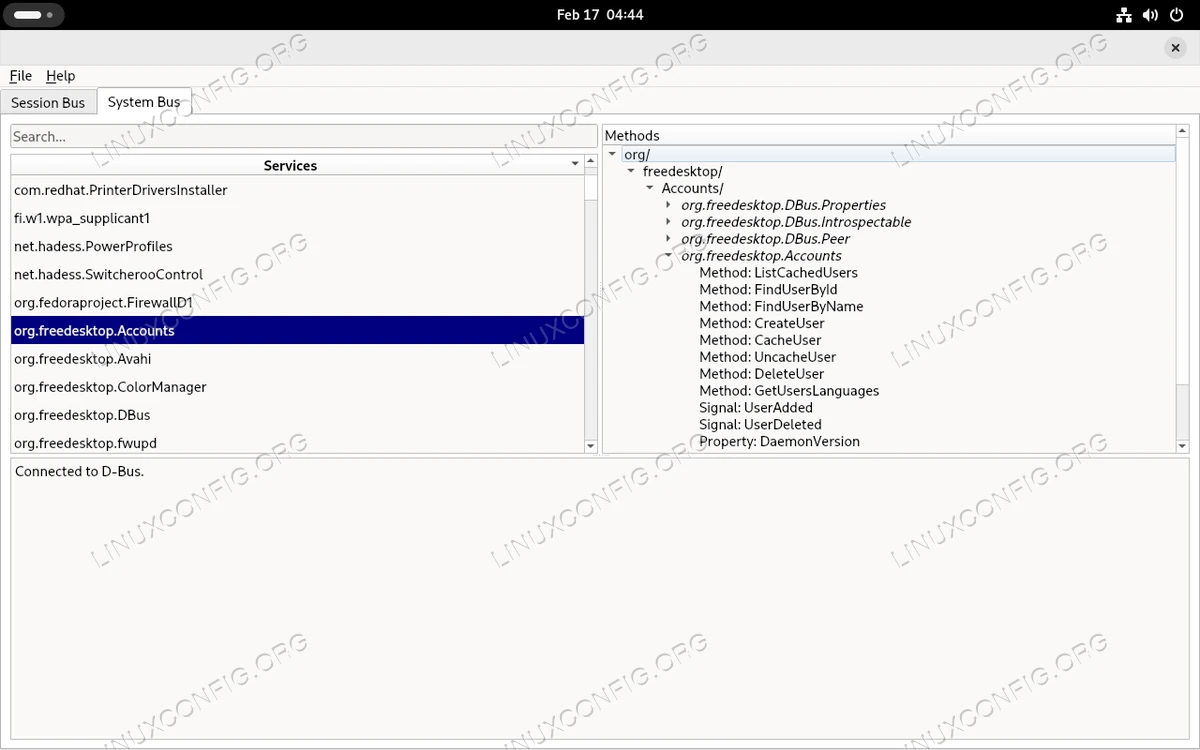Collapse the freedesktop/ tree node
This screenshot has width=1200, height=750.
pos(631,171)
